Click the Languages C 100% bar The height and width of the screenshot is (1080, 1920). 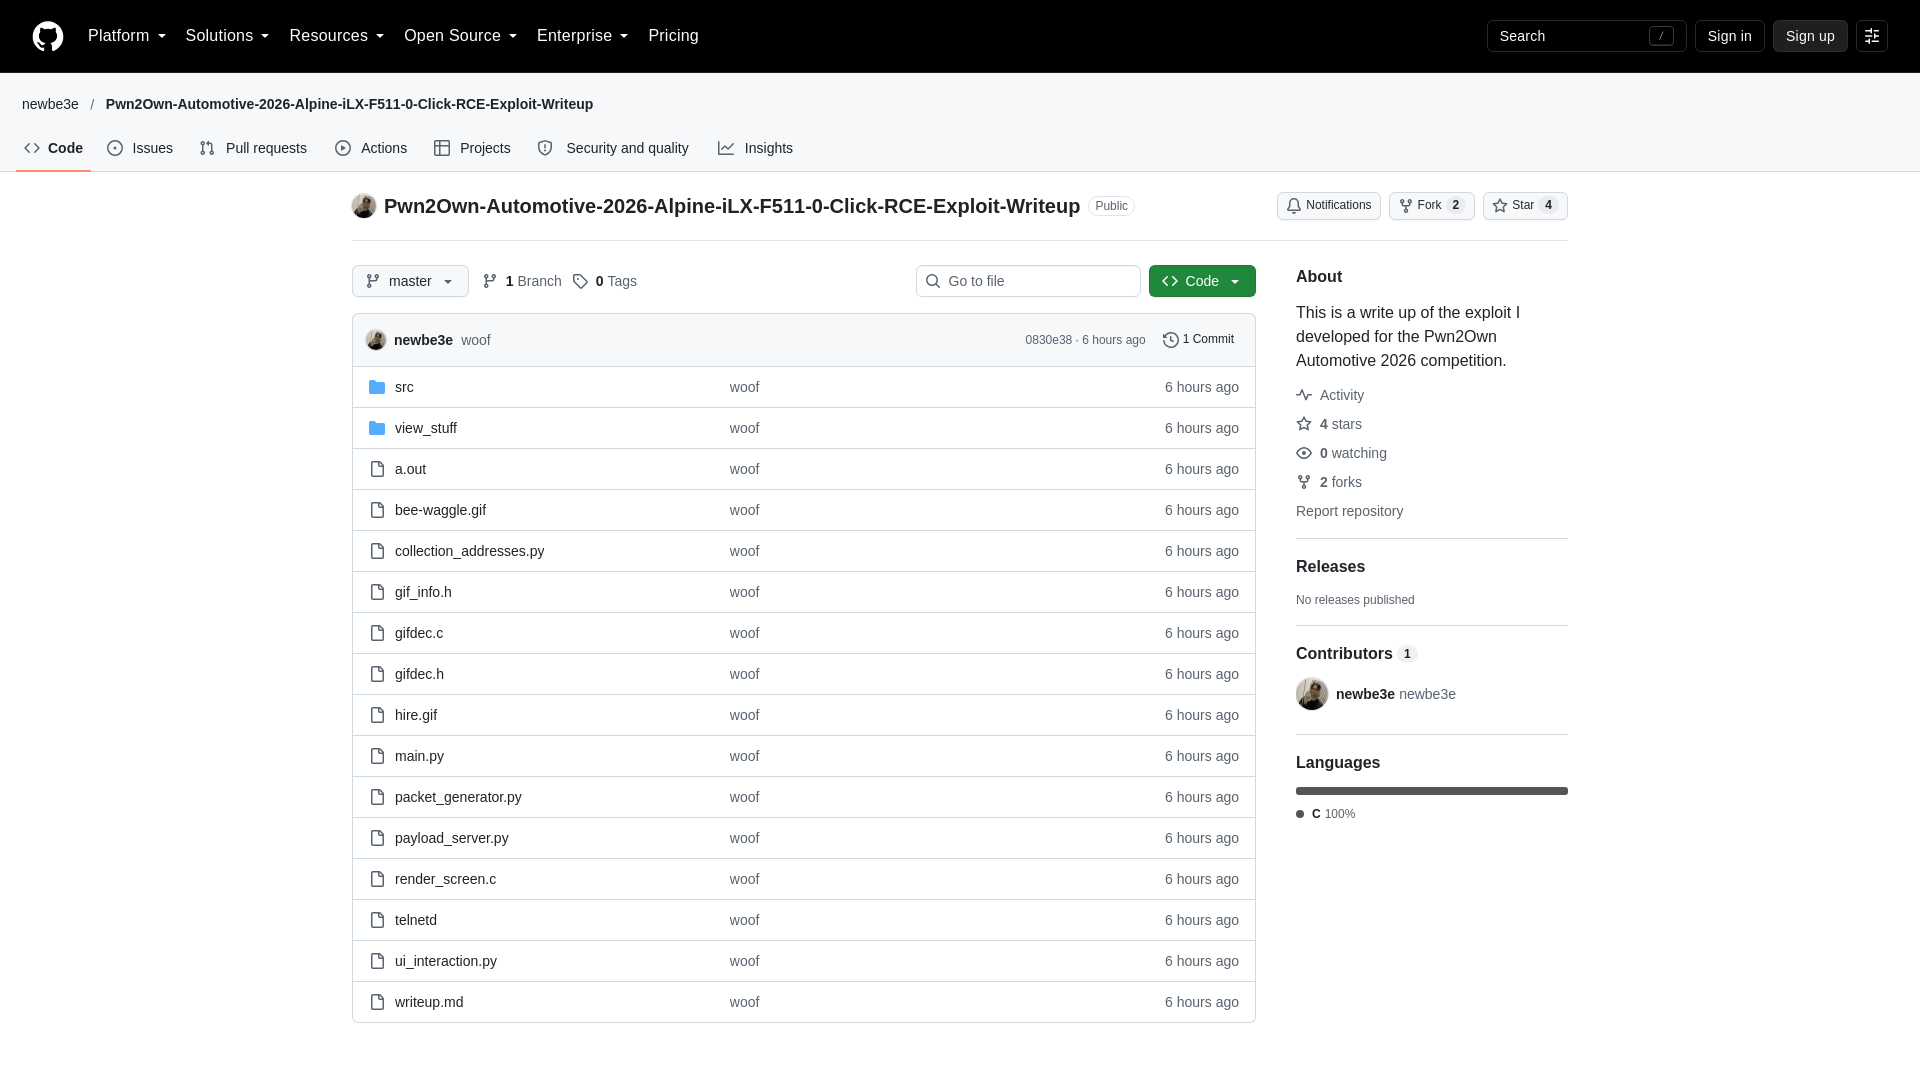tap(1432, 791)
